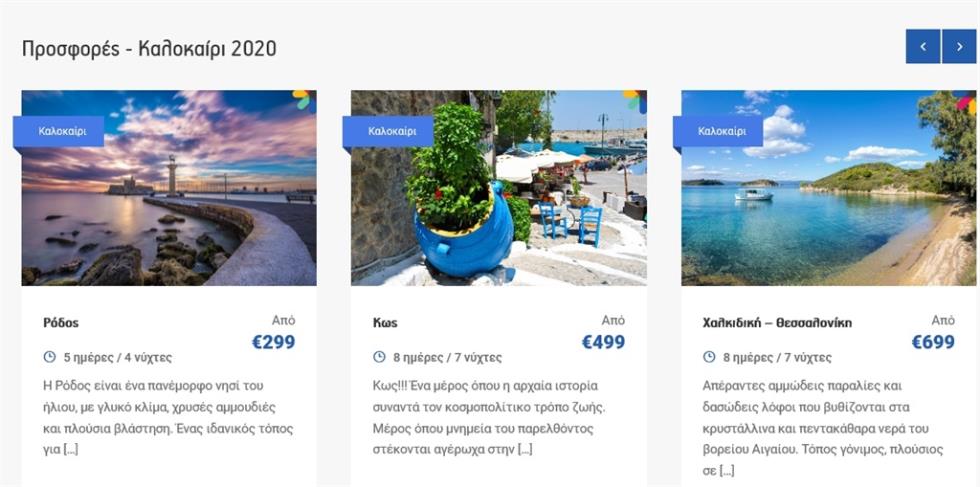Click the Προσφορές - Καλοκαίρι 2020 heading
The image size is (980, 487).
[x=149, y=49]
